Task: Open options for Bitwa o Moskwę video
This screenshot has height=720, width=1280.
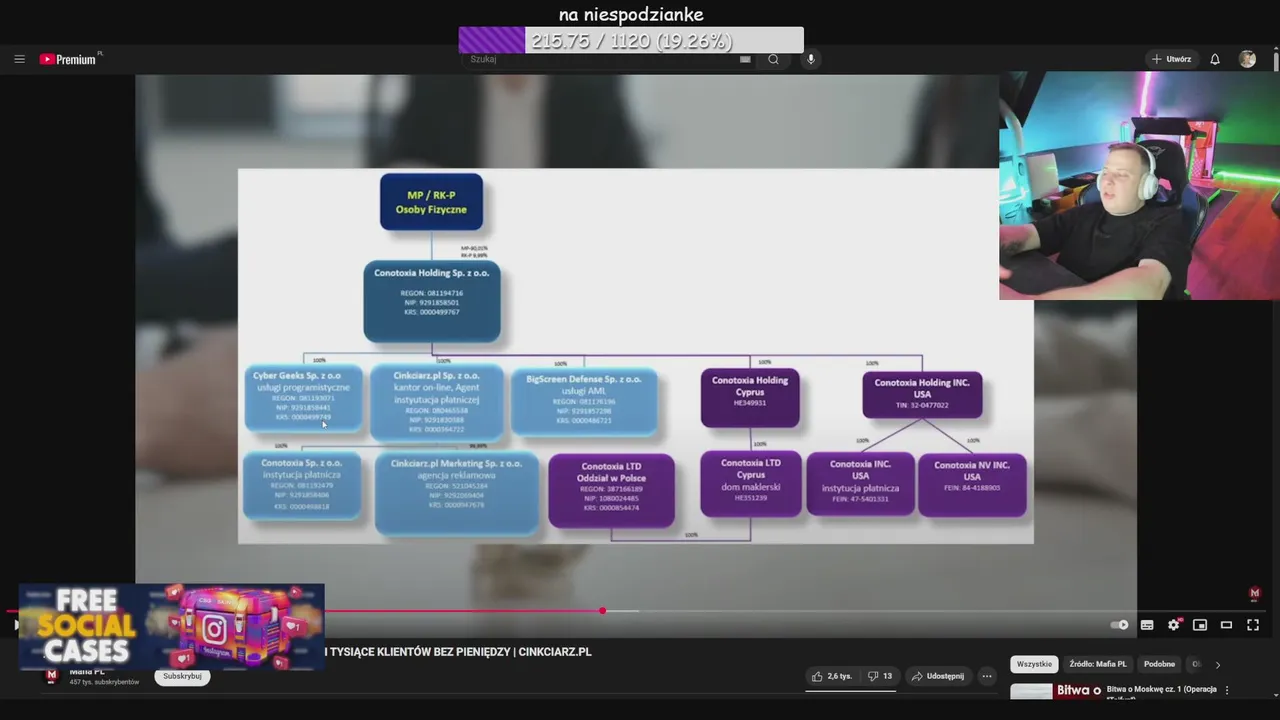Action: click(1227, 690)
